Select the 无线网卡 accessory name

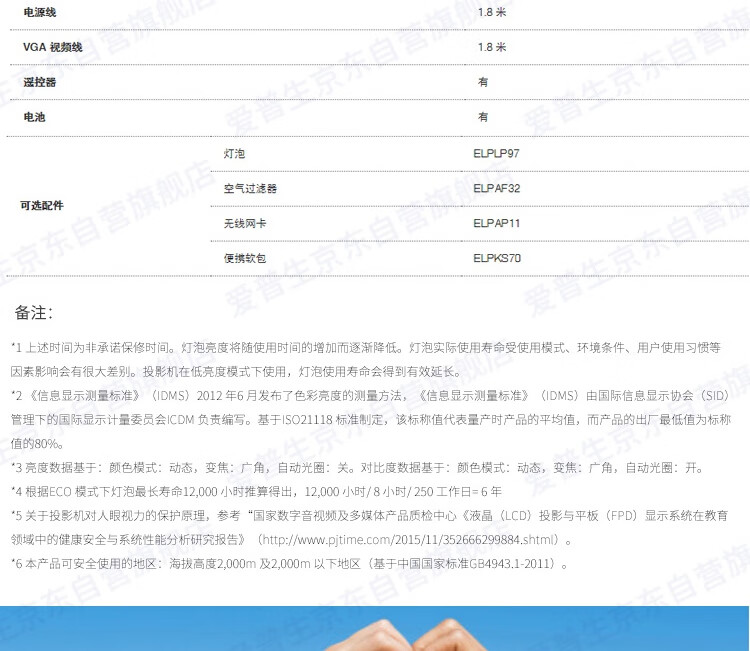(245, 223)
